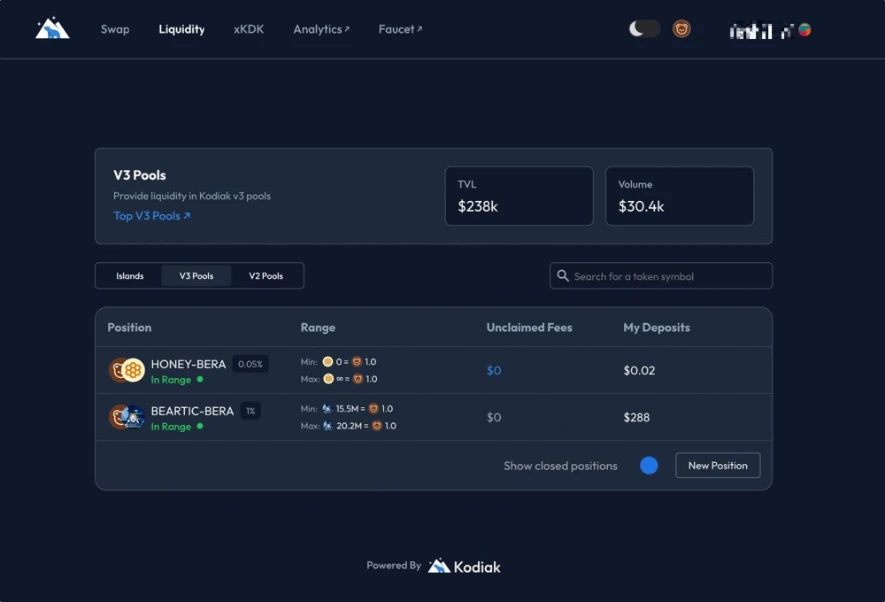
Task: Click the HONEY-BERA token pair icon
Action: pos(127,370)
